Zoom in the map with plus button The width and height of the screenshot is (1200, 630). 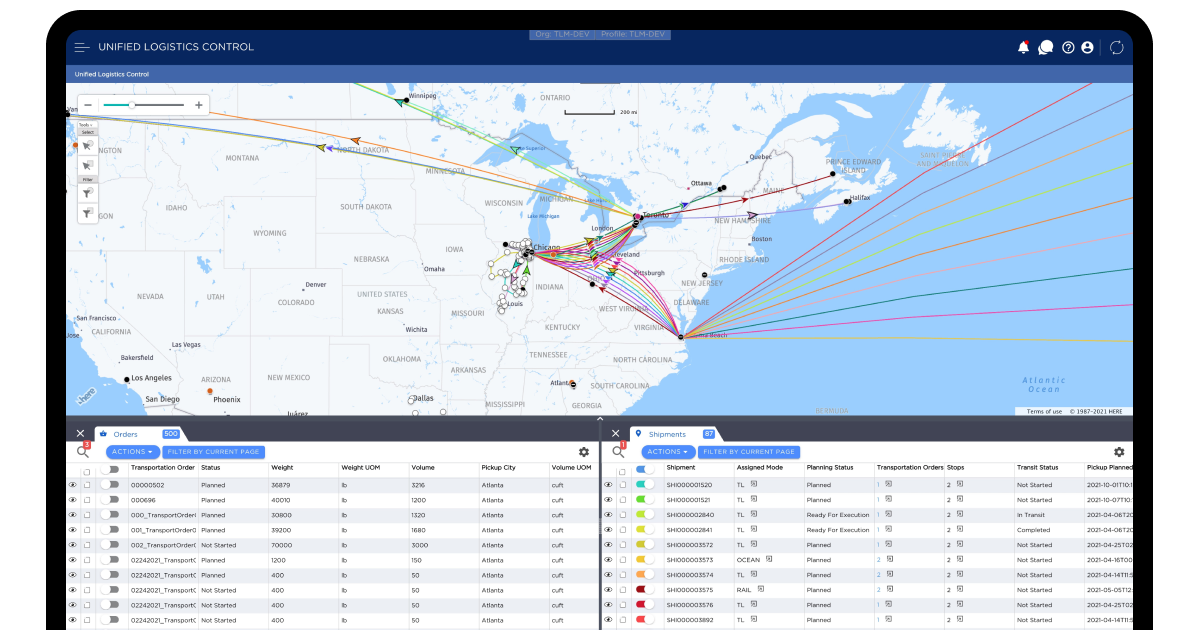coord(199,105)
